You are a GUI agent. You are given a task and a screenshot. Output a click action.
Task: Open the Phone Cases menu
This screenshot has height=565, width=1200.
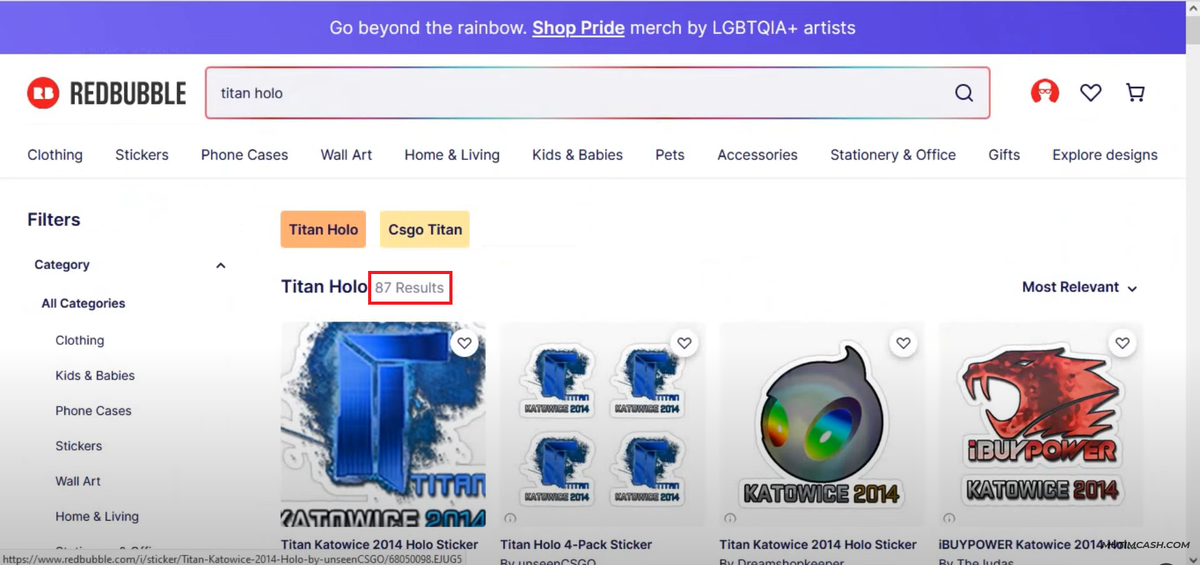[244, 155]
